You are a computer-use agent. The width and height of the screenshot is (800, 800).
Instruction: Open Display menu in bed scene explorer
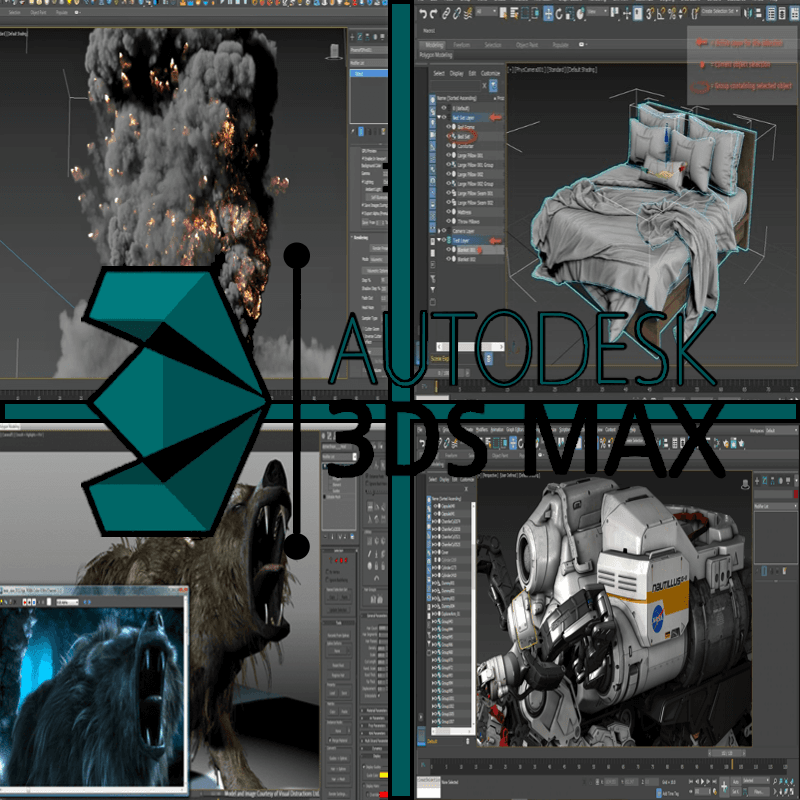[x=457, y=73]
